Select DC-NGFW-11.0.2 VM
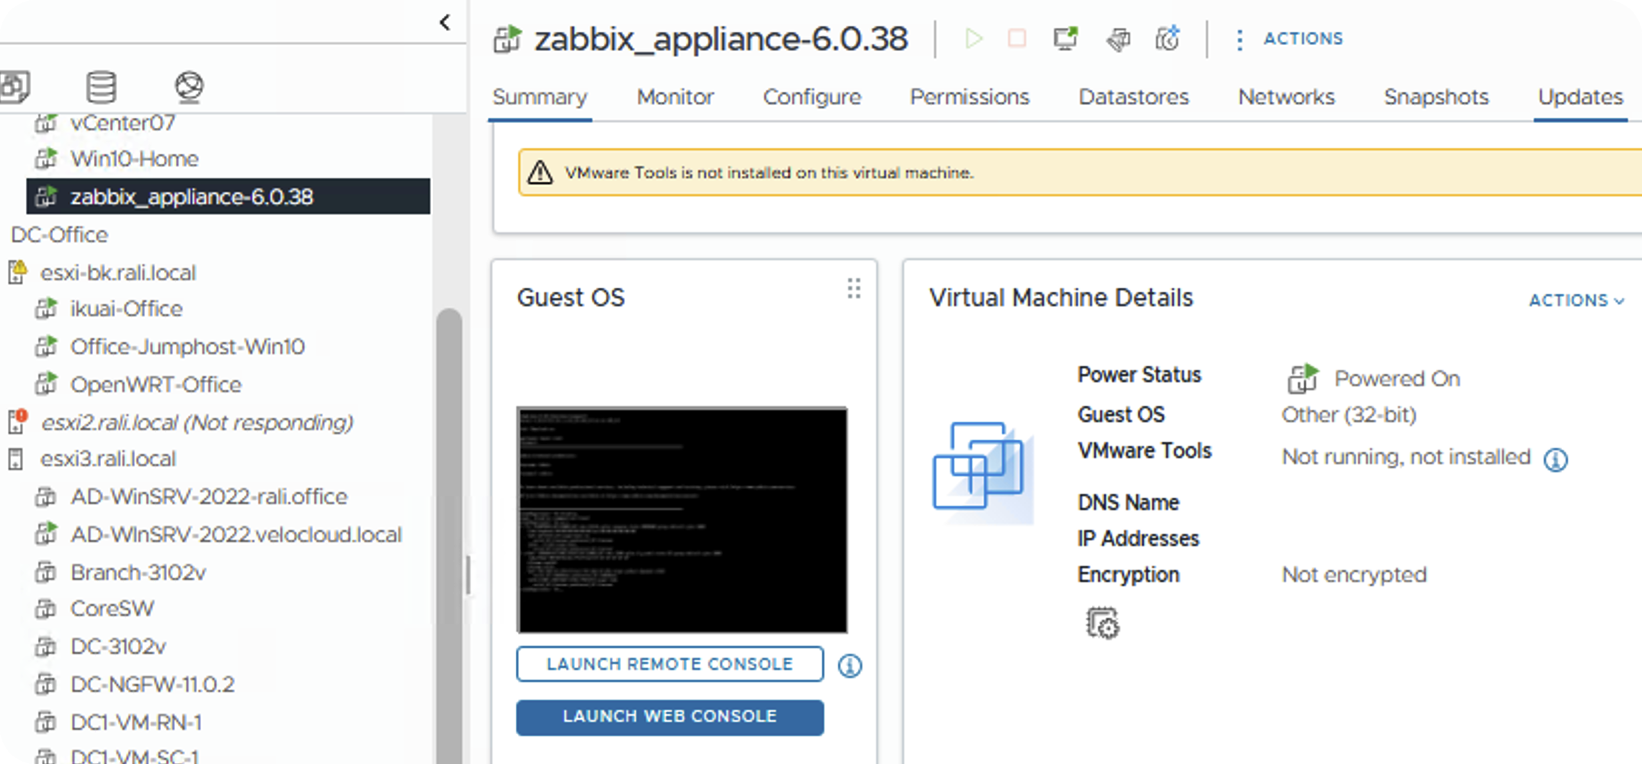This screenshot has width=1642, height=764. point(152,685)
